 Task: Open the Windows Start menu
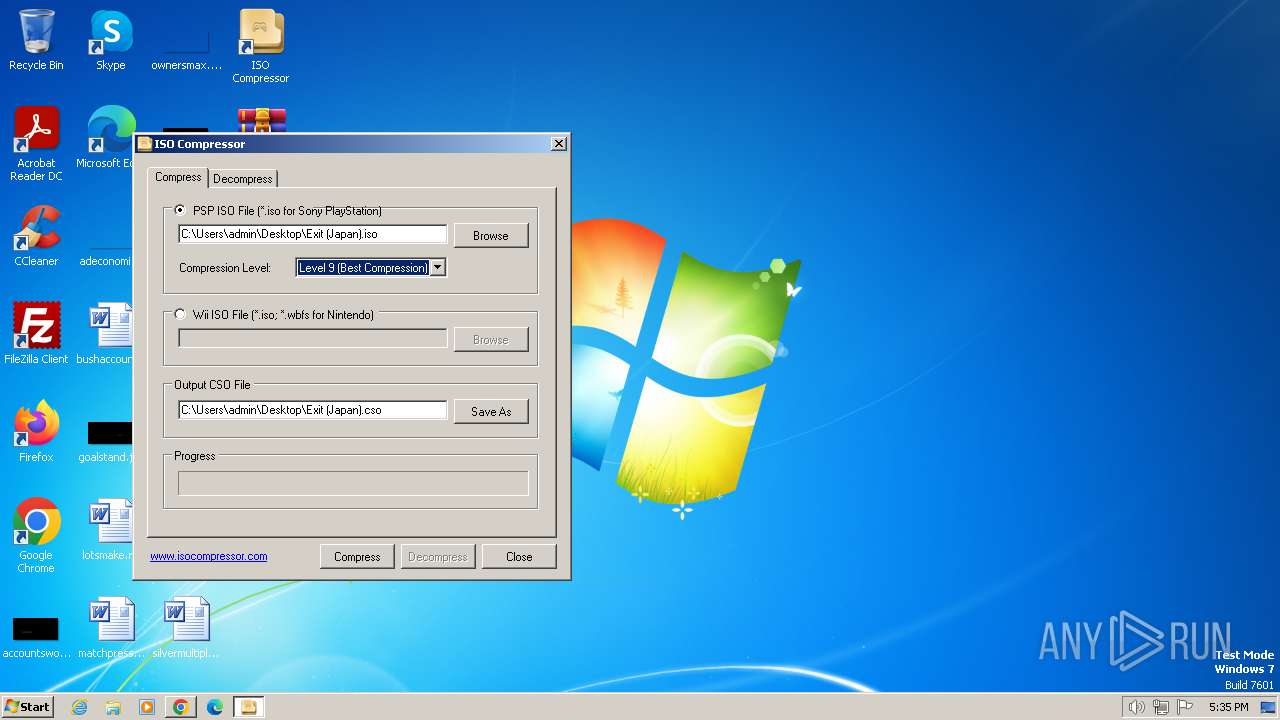pos(27,706)
